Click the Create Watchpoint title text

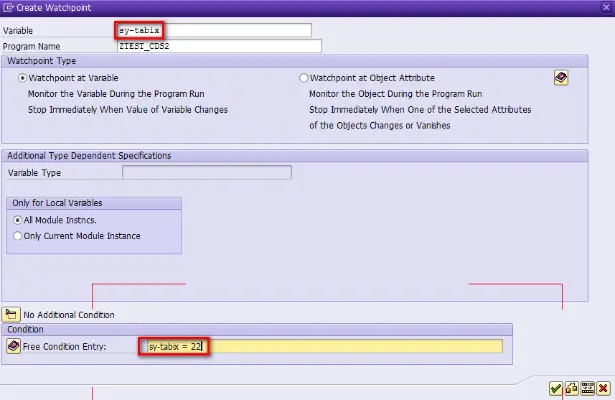[x=54, y=8]
